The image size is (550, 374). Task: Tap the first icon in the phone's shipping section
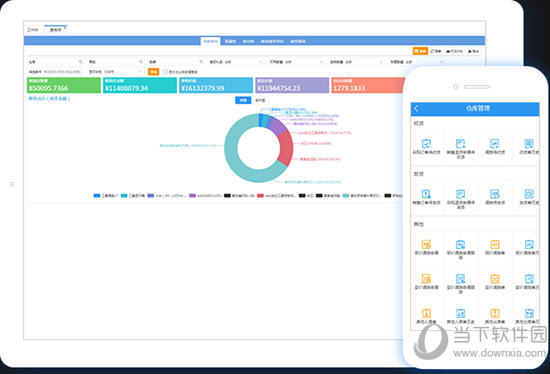coord(426,194)
